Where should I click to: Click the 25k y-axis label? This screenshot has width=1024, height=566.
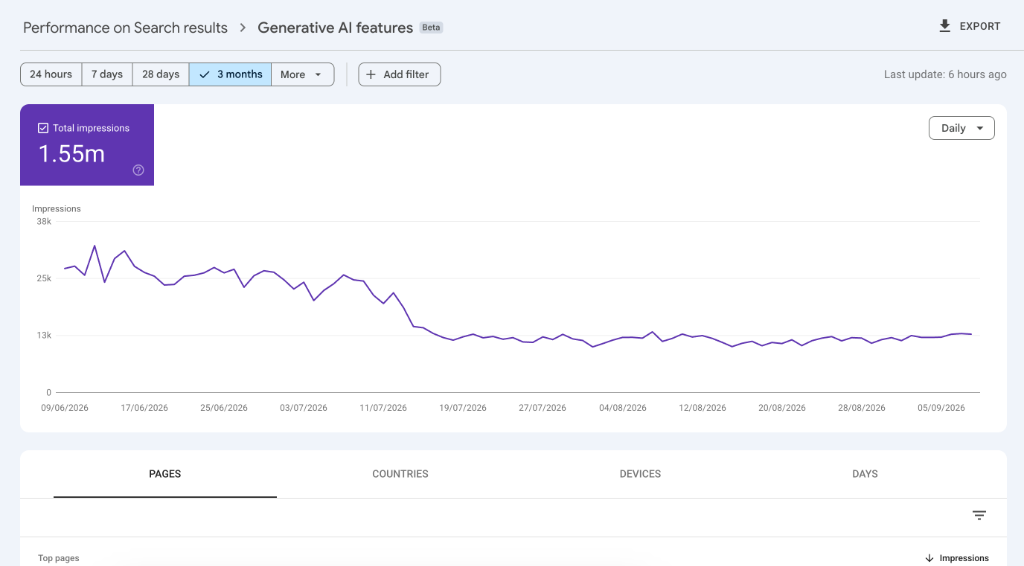[x=44, y=279]
